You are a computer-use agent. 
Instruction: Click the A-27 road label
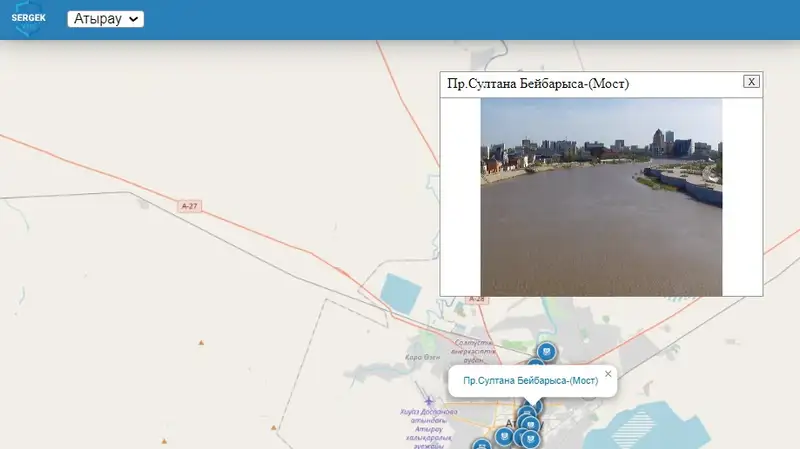190,205
